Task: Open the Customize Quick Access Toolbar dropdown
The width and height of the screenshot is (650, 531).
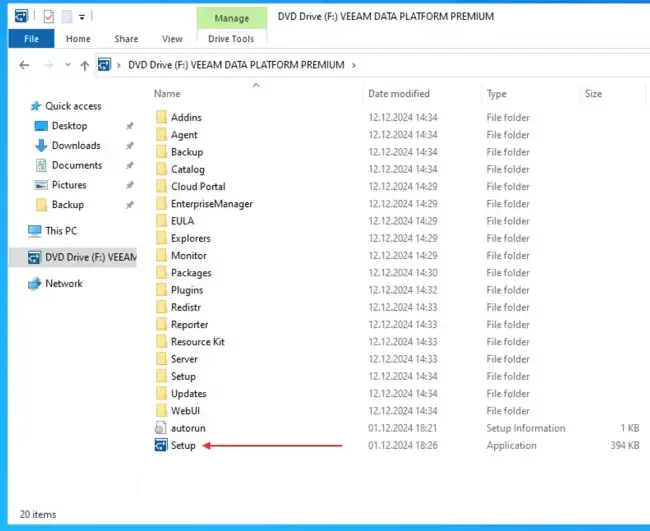Action: (x=82, y=17)
